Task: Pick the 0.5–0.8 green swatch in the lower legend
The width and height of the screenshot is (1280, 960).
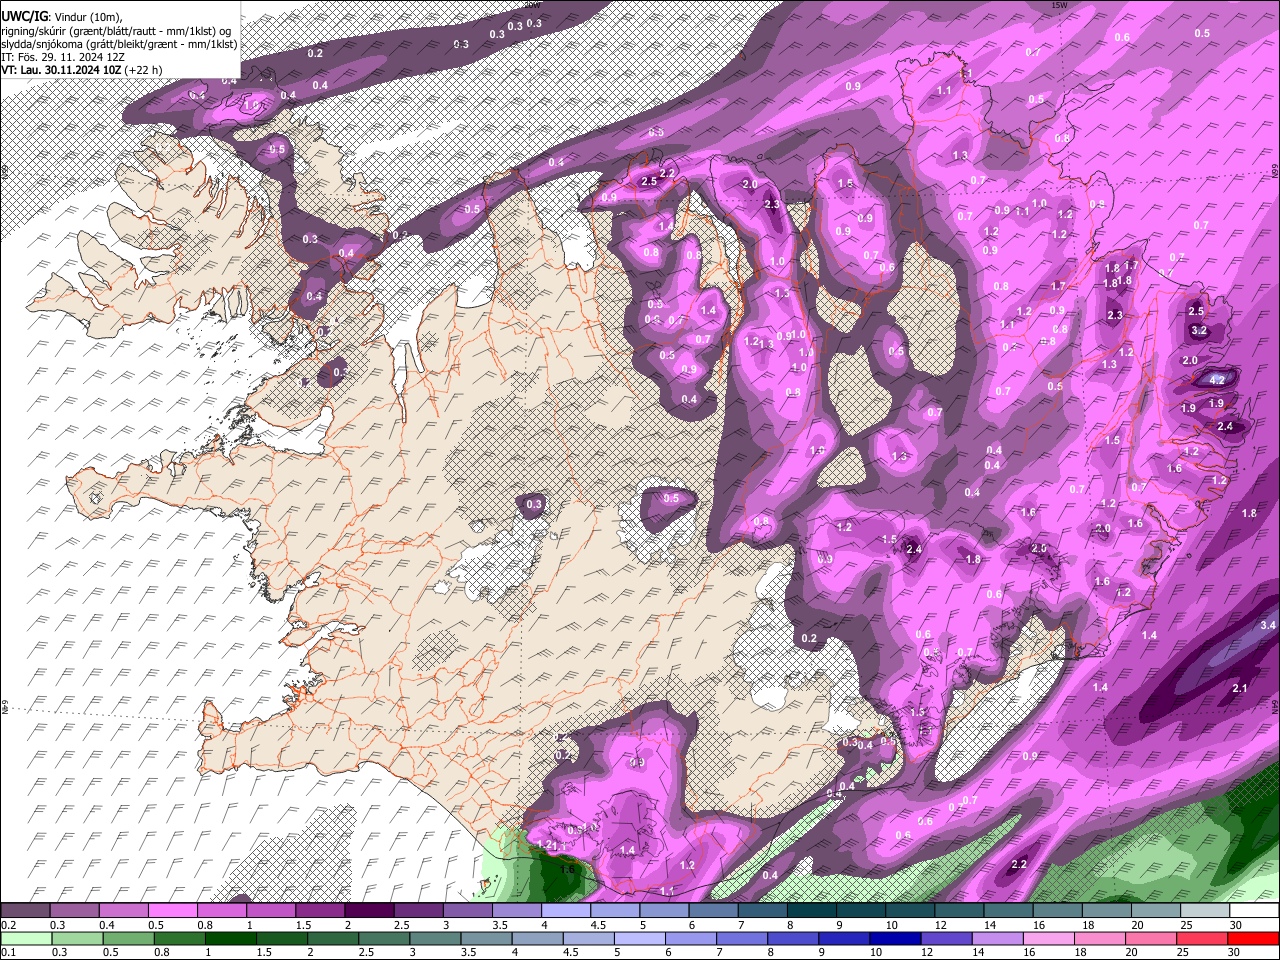Action: coord(128,938)
